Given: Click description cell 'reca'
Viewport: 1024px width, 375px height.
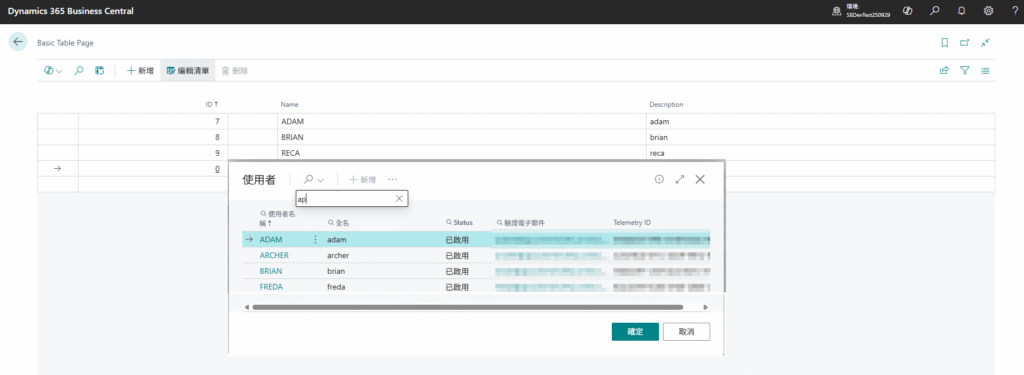Looking at the screenshot, I should click(x=820, y=153).
